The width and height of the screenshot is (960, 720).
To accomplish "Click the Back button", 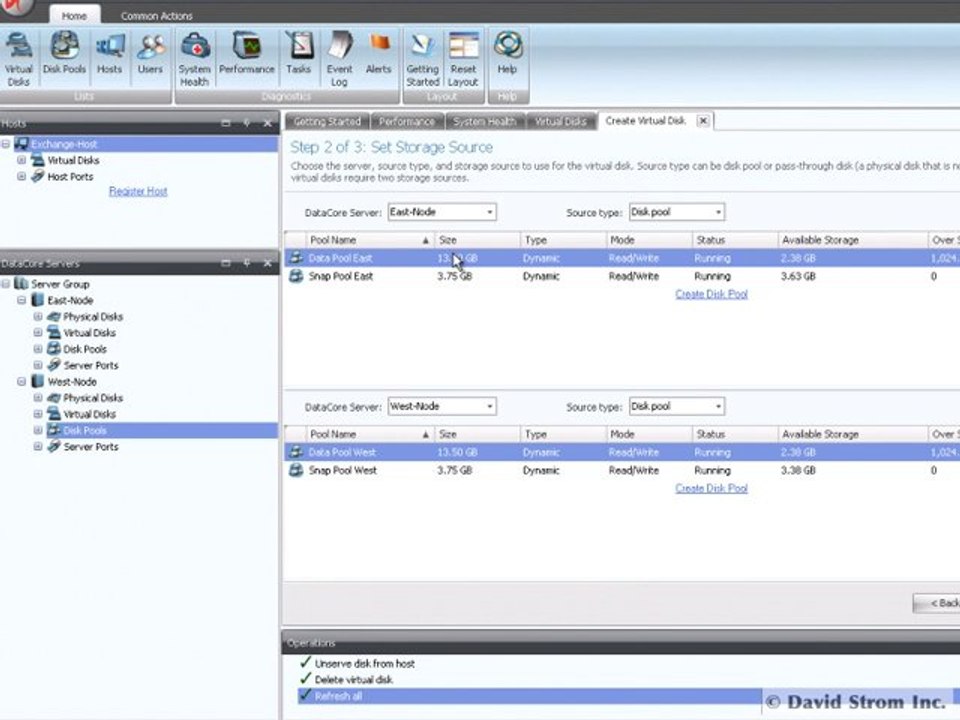I will [937, 603].
